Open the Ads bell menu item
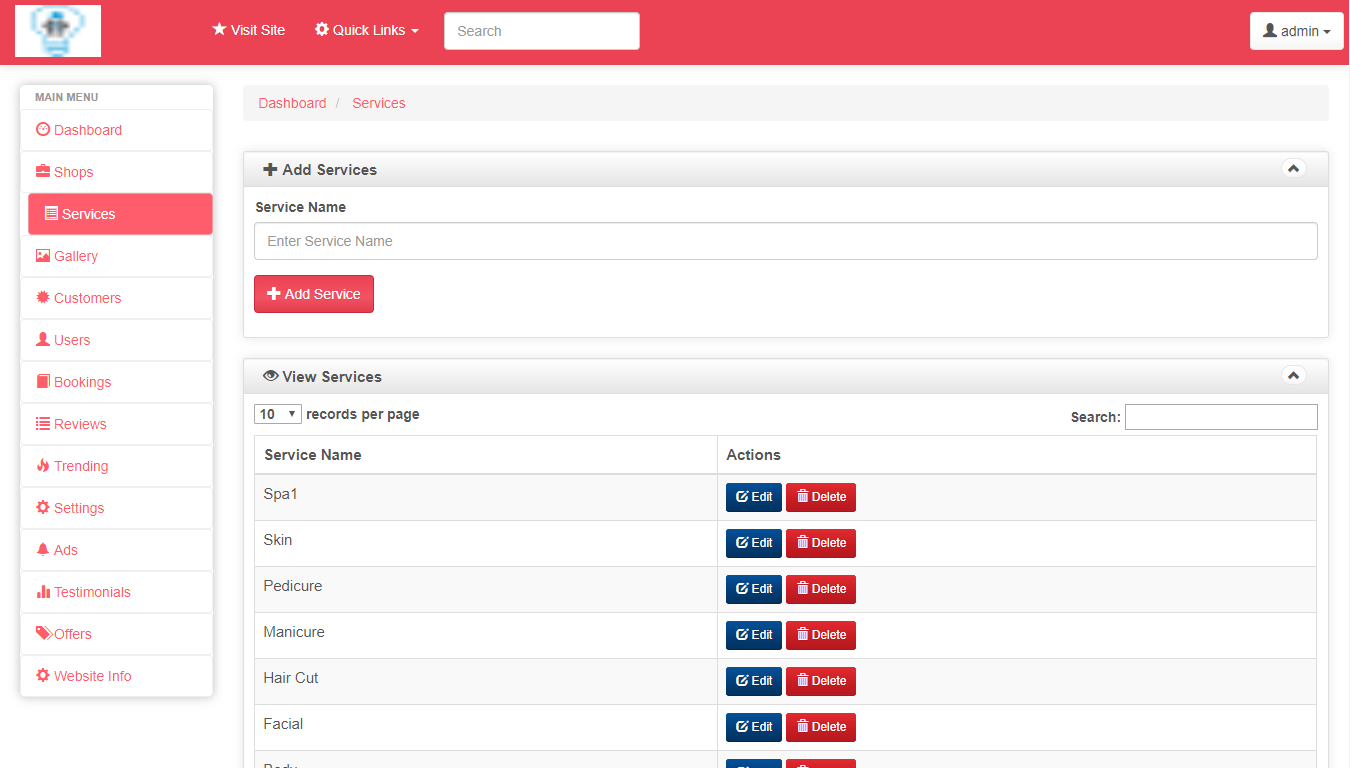This screenshot has width=1350, height=768. click(x=65, y=550)
